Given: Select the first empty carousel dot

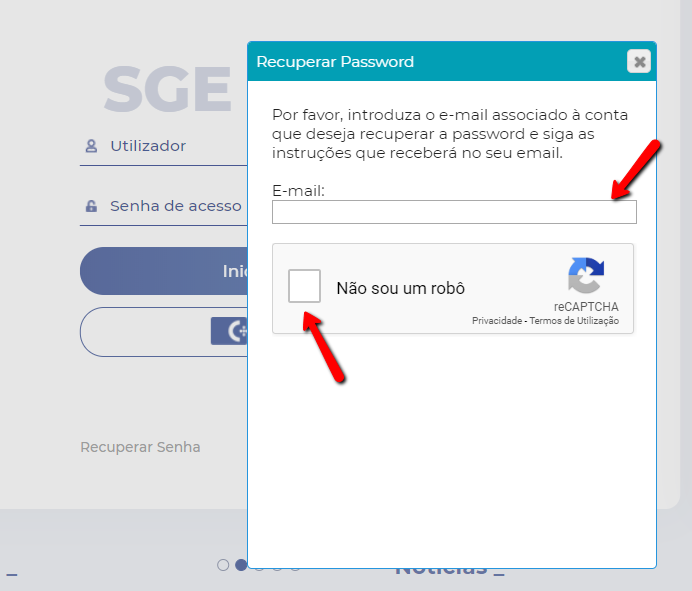Looking at the screenshot, I should pyautogui.click(x=223, y=565).
